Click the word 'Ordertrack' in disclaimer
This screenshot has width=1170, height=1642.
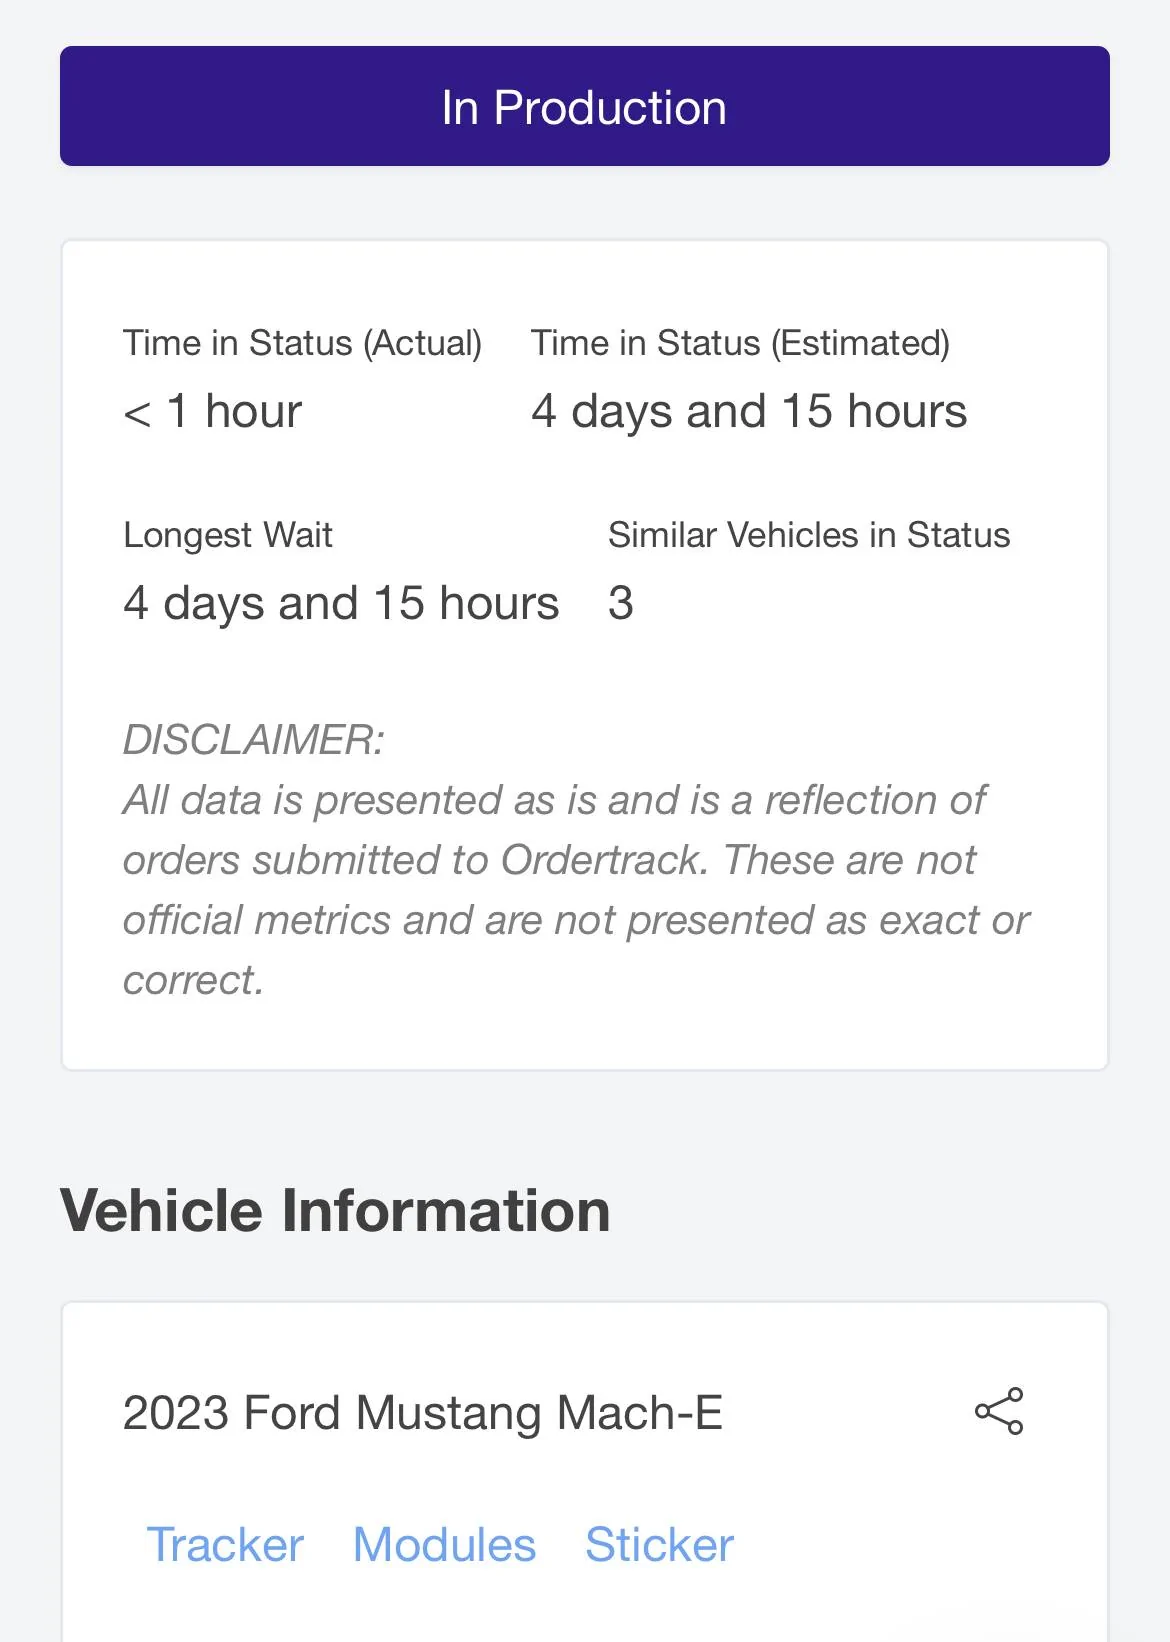tap(605, 860)
